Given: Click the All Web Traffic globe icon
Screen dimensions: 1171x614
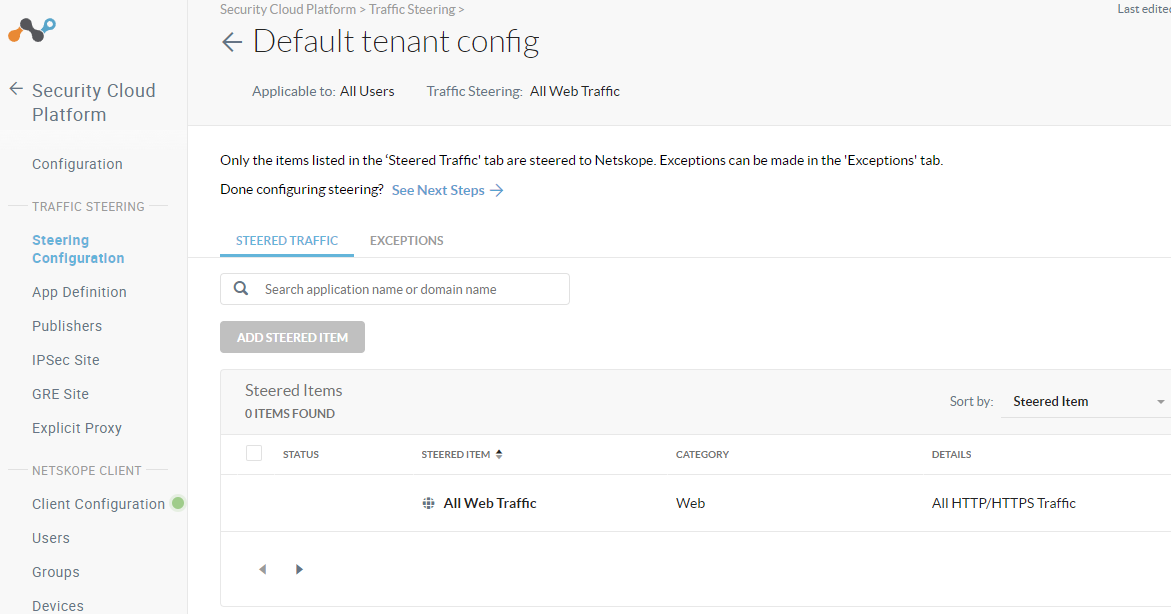Looking at the screenshot, I should pyautogui.click(x=428, y=503).
